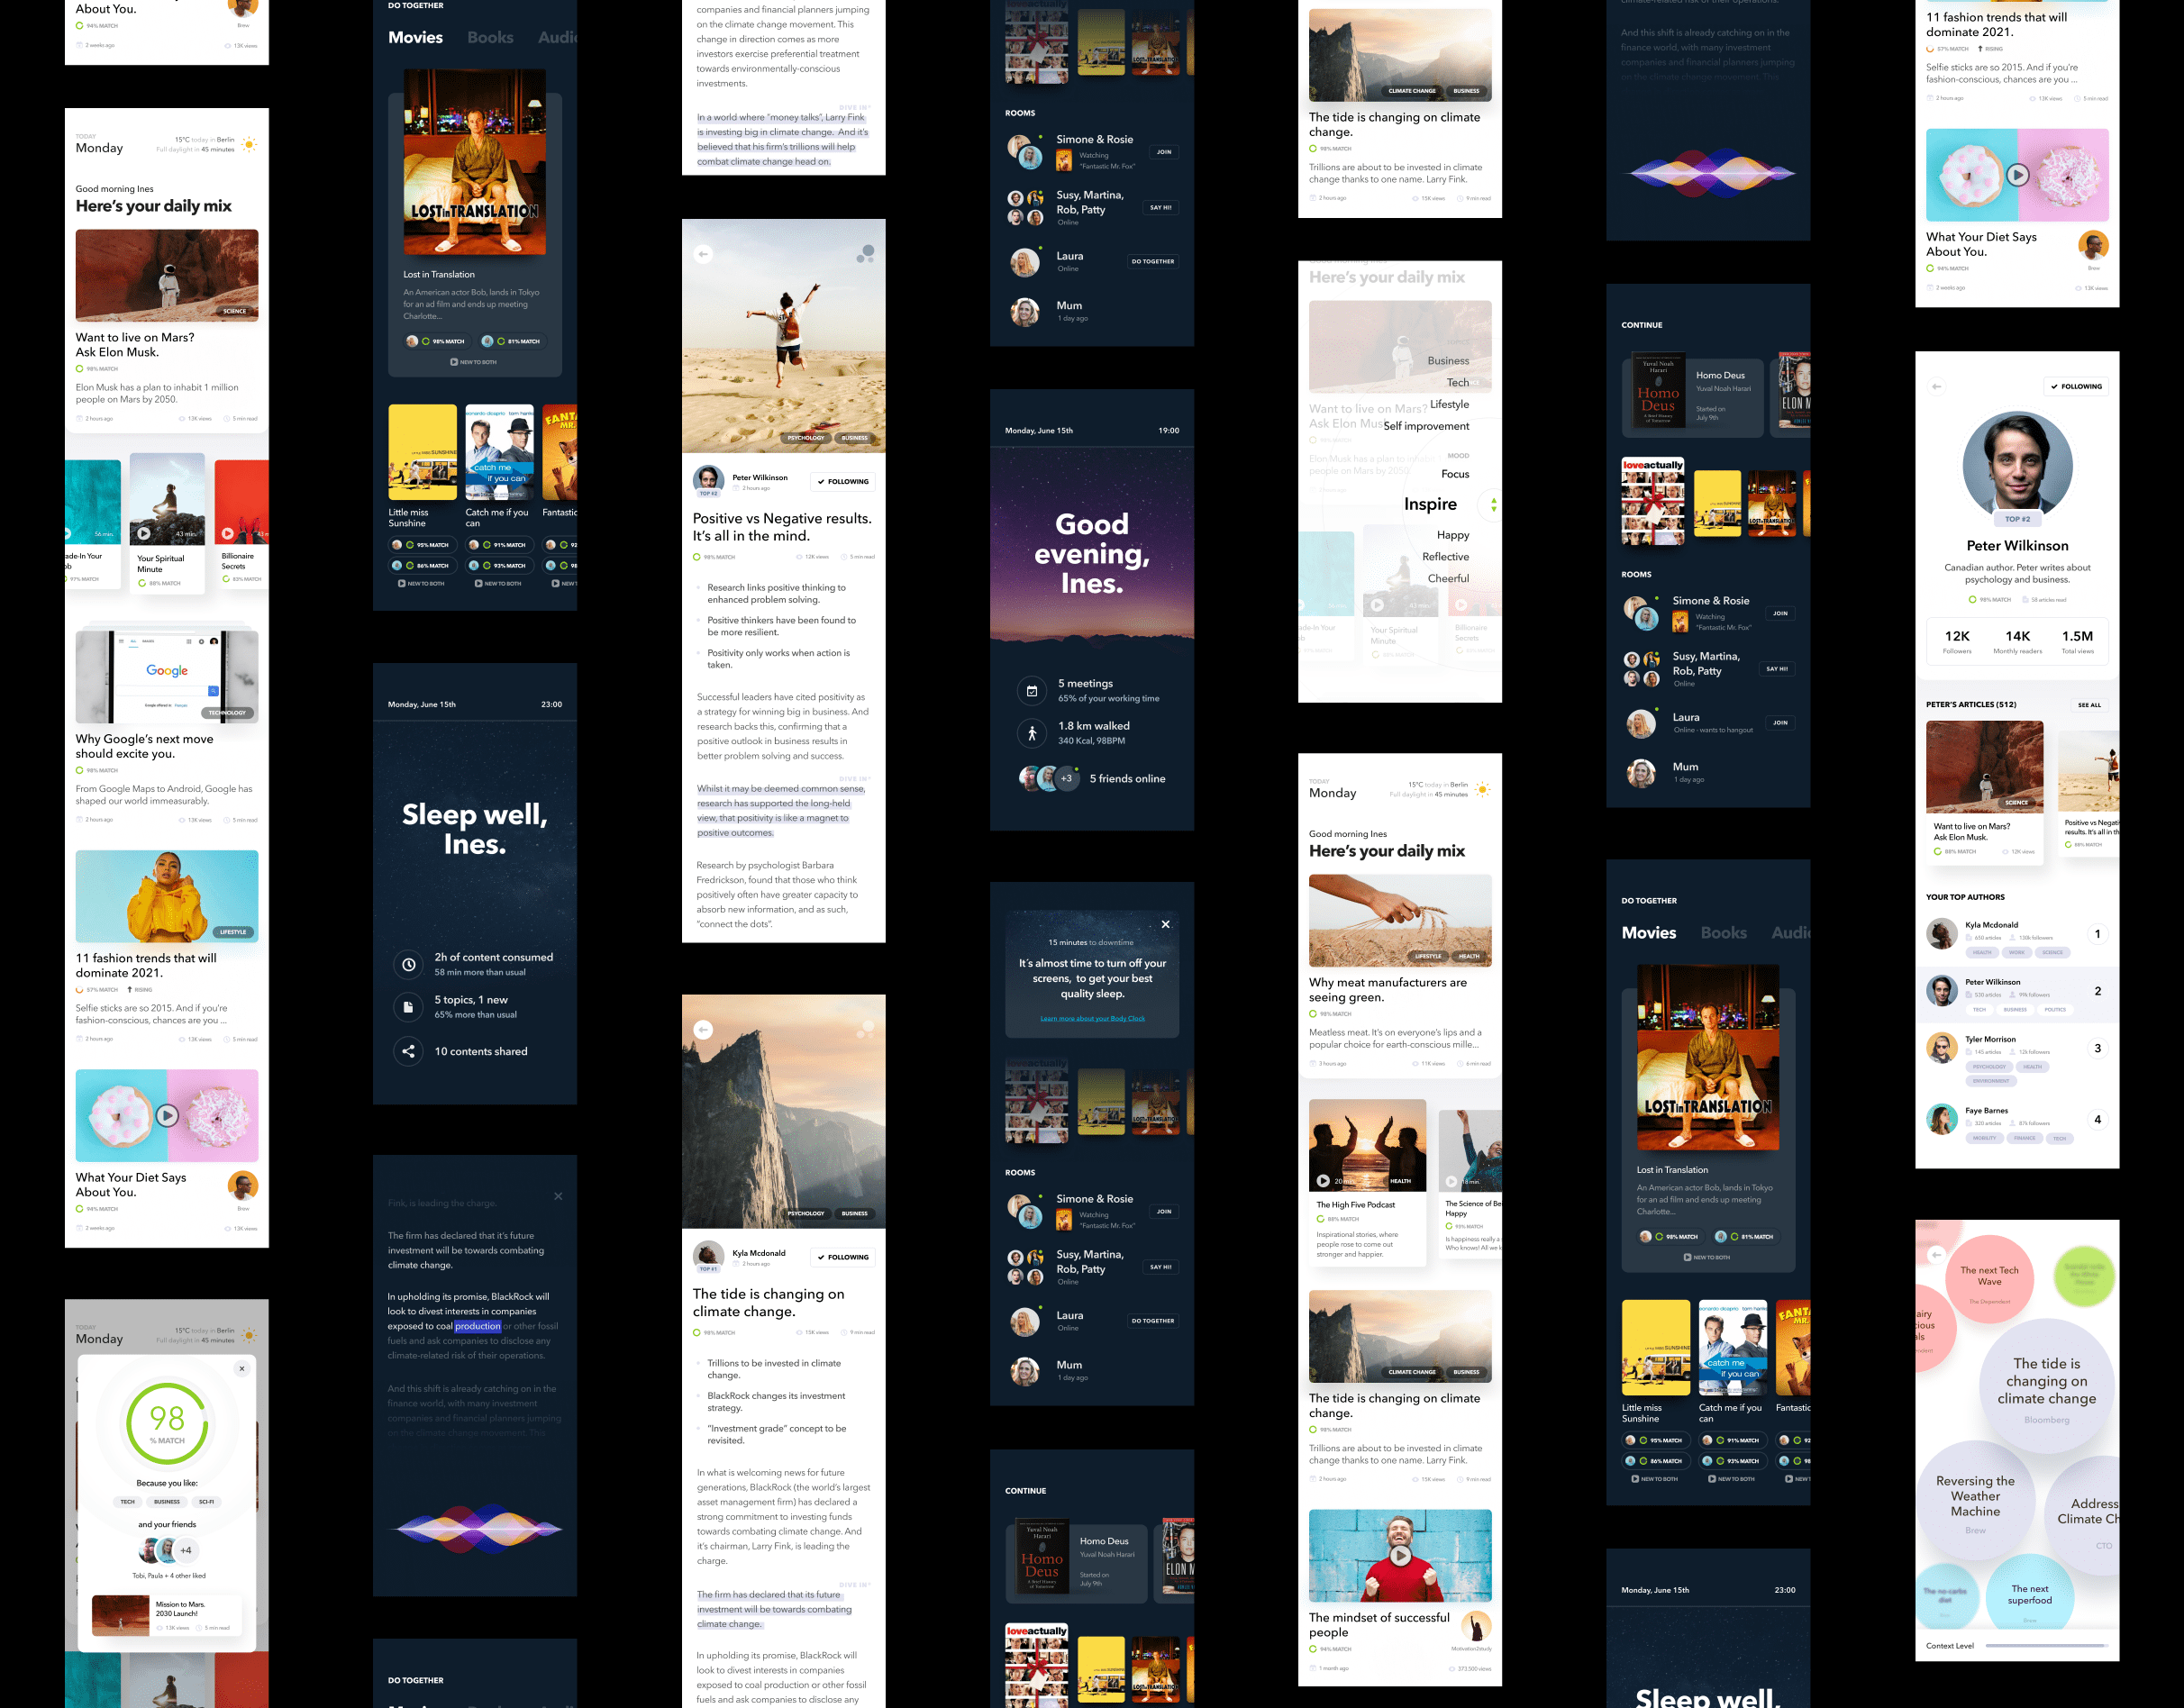Image resolution: width=2184 pixels, height=1708 pixels.
Task: Open 'The next Tech Wave' bubble
Action: coord(1989,1279)
